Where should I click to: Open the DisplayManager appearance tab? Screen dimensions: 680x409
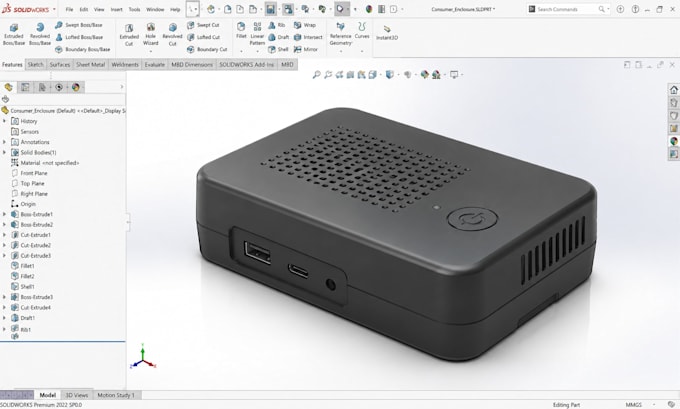pos(76,87)
